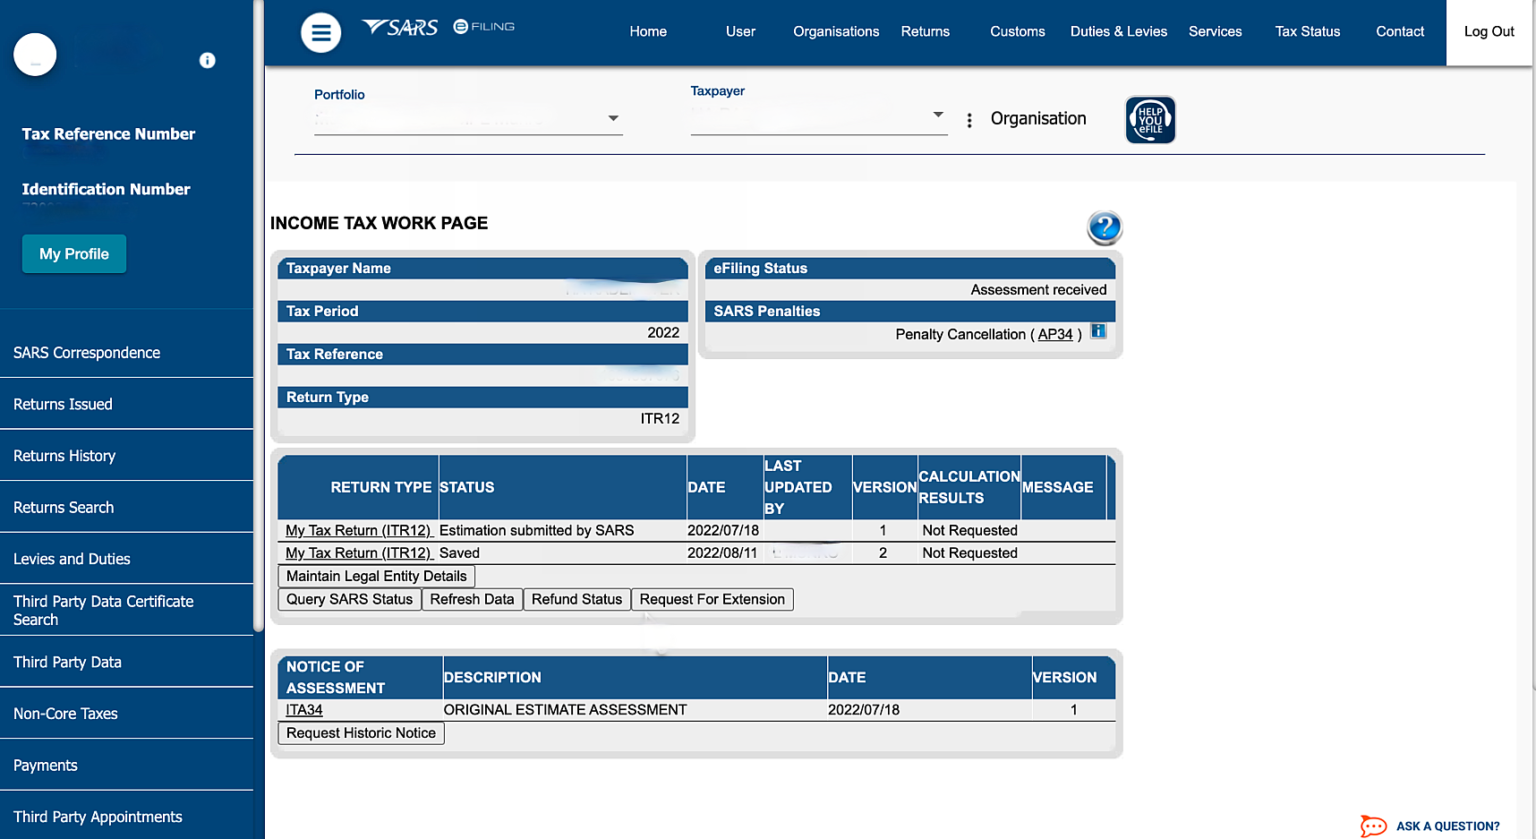
Task: Open the info icon next to AP34
Action: [1098, 331]
